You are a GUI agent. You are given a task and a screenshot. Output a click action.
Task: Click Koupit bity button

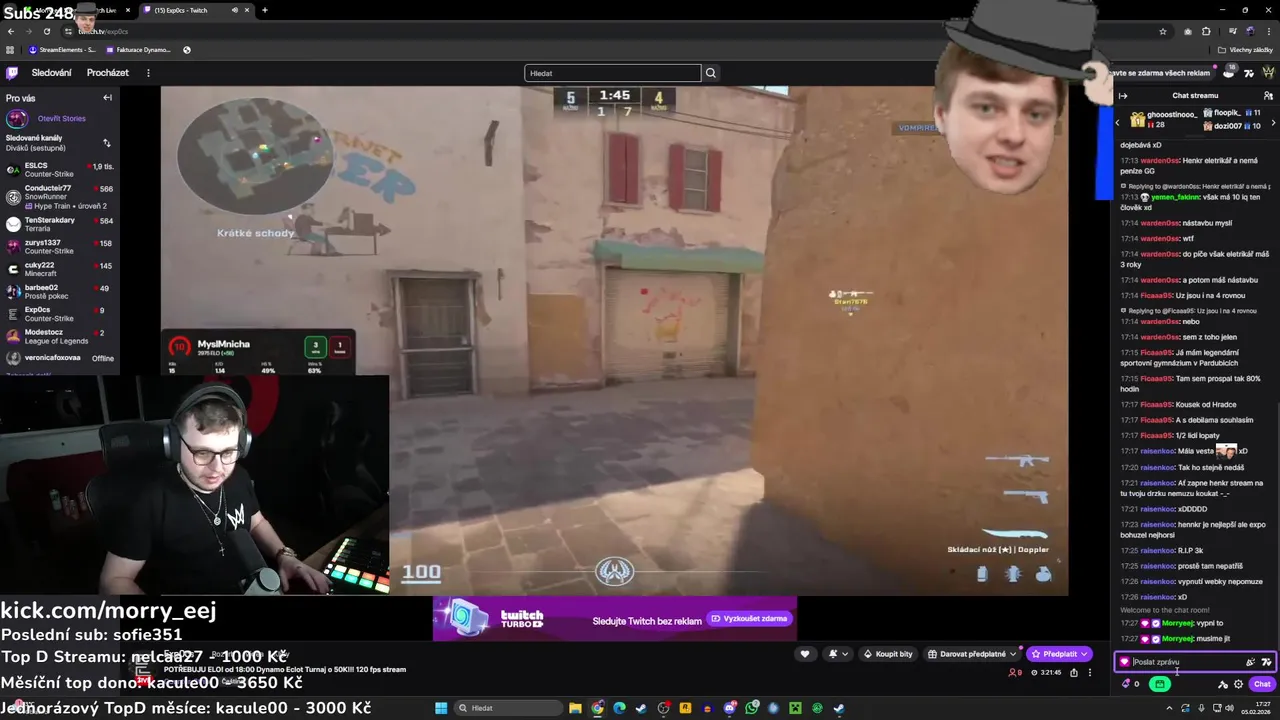(887, 654)
